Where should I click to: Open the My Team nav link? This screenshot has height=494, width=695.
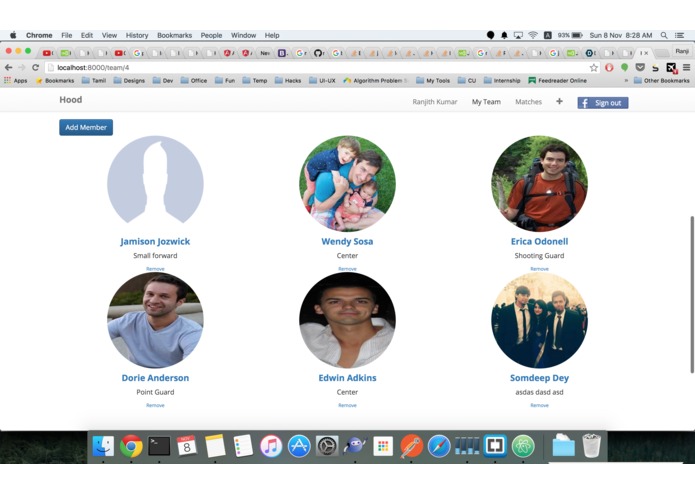[486, 102]
